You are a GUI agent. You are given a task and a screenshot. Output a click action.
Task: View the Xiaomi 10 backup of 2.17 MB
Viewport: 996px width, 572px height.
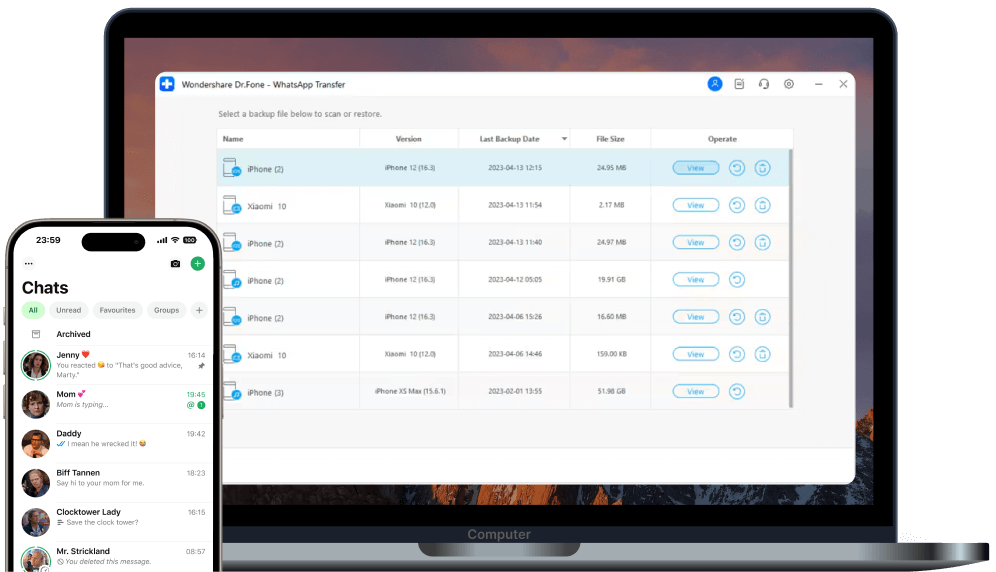(696, 205)
